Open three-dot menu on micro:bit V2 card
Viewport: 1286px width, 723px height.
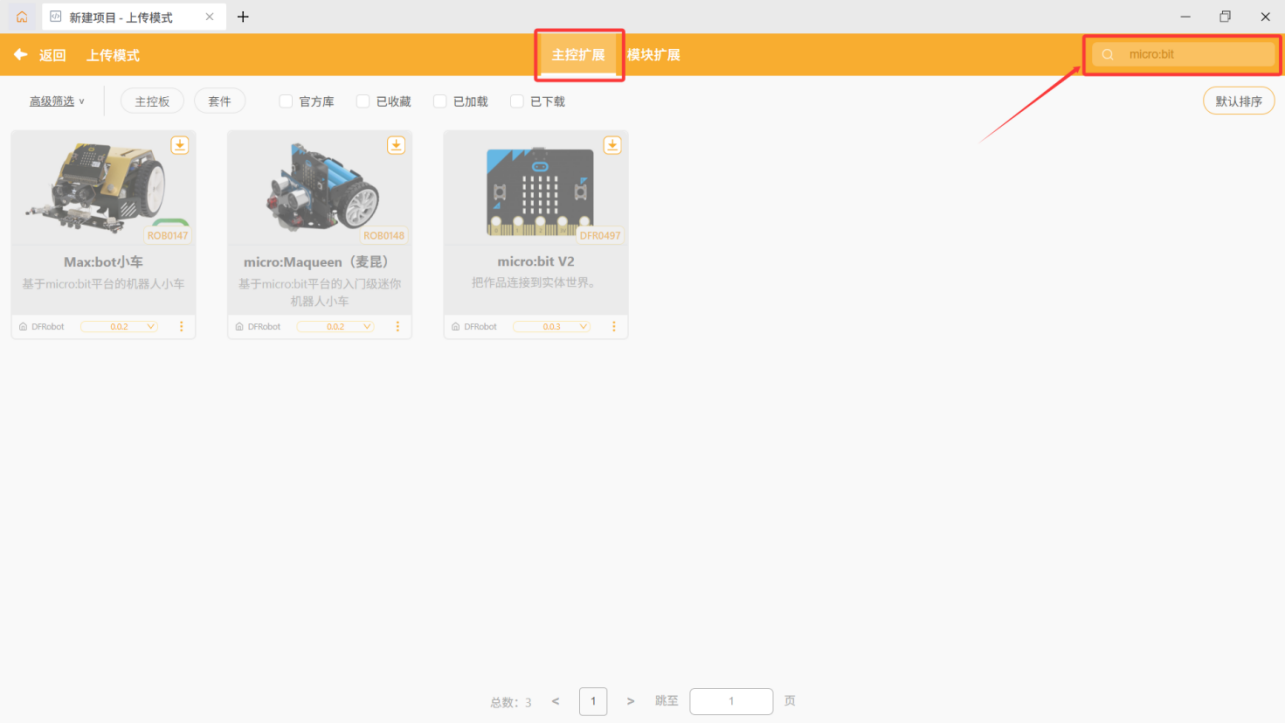coord(613,327)
